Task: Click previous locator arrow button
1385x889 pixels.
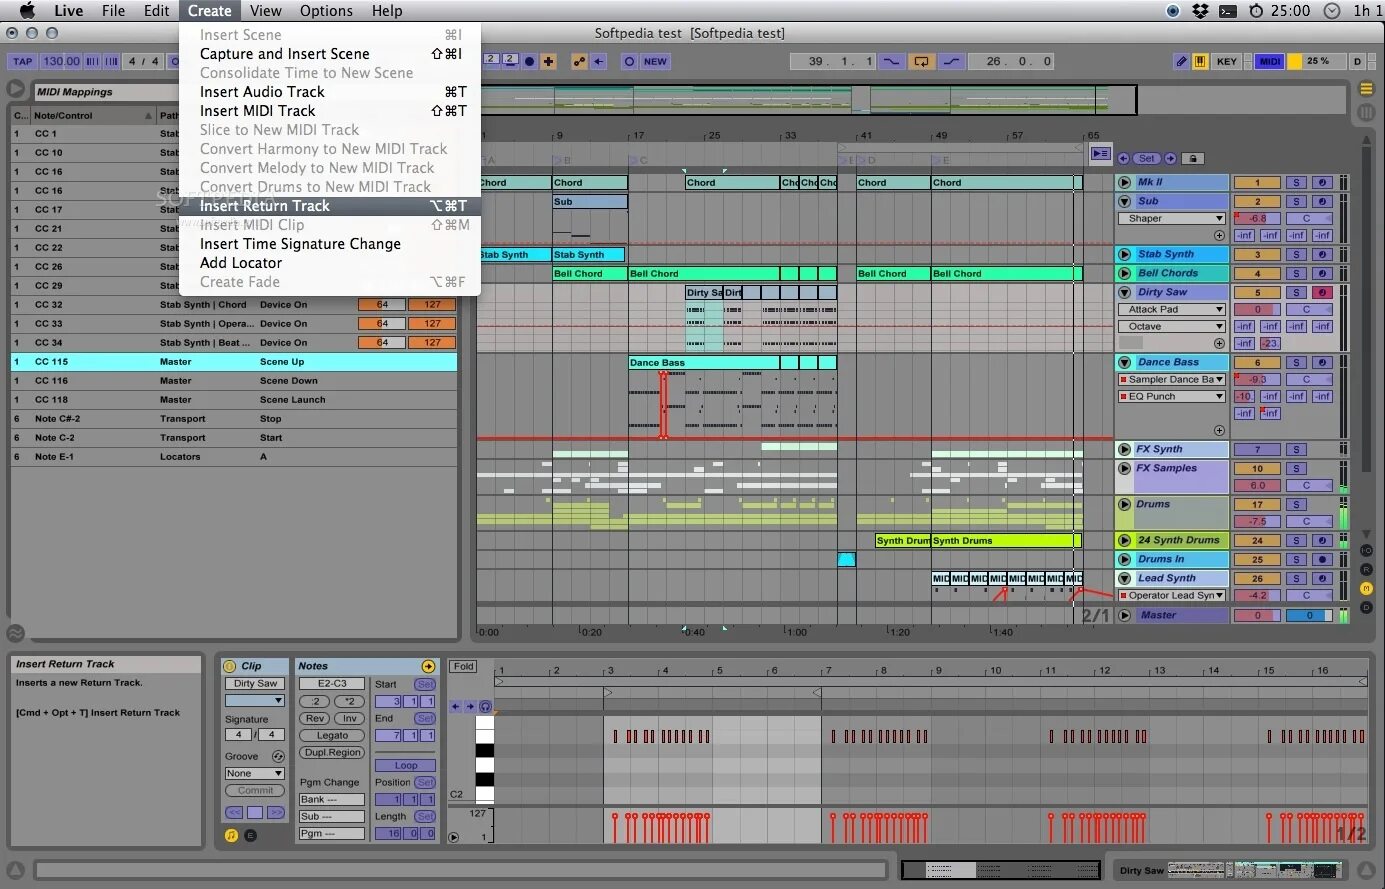Action: (x=1124, y=158)
